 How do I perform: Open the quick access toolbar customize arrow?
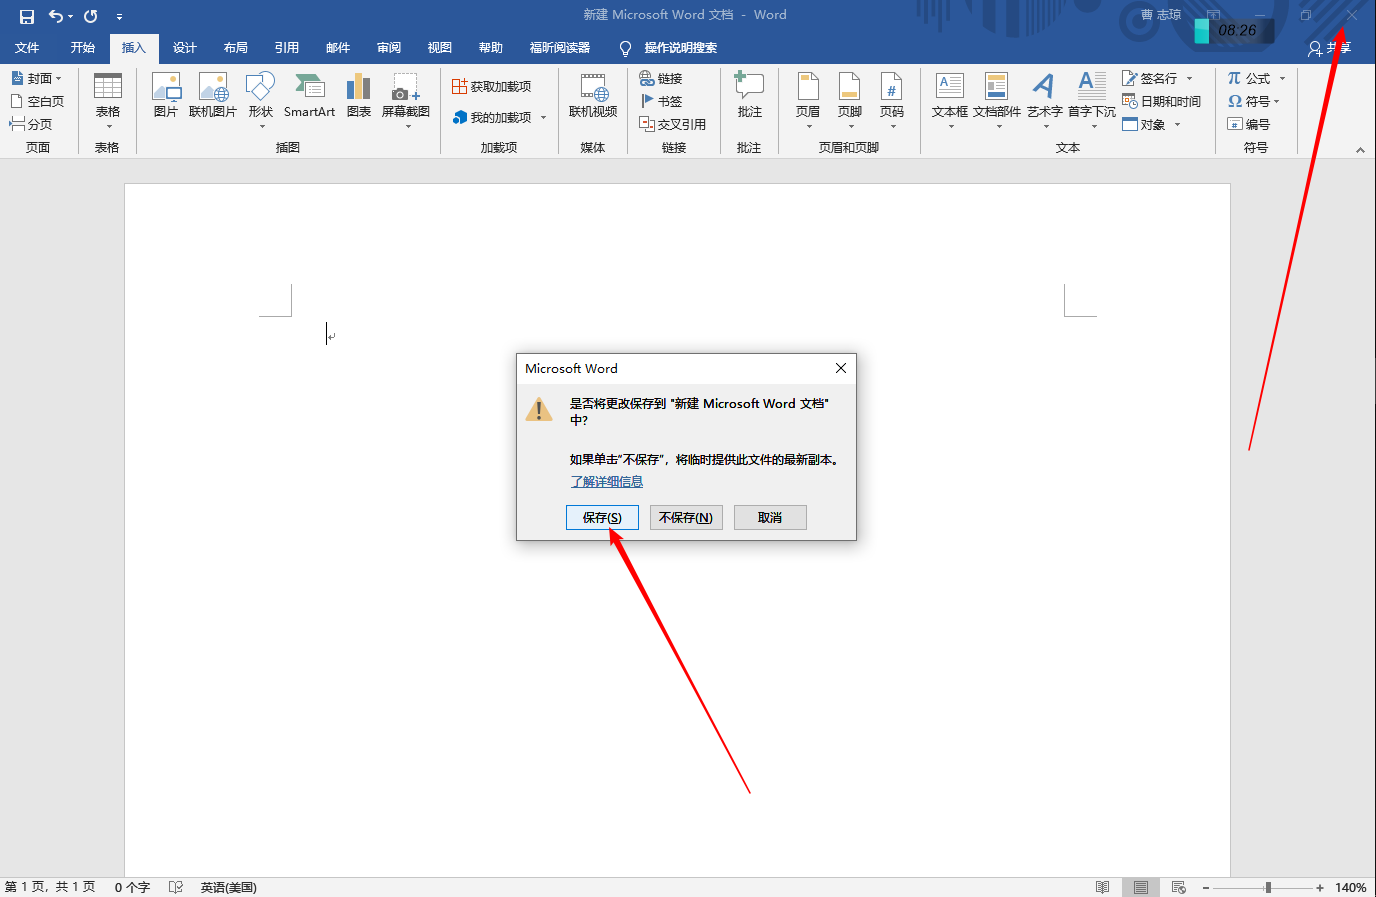click(119, 16)
